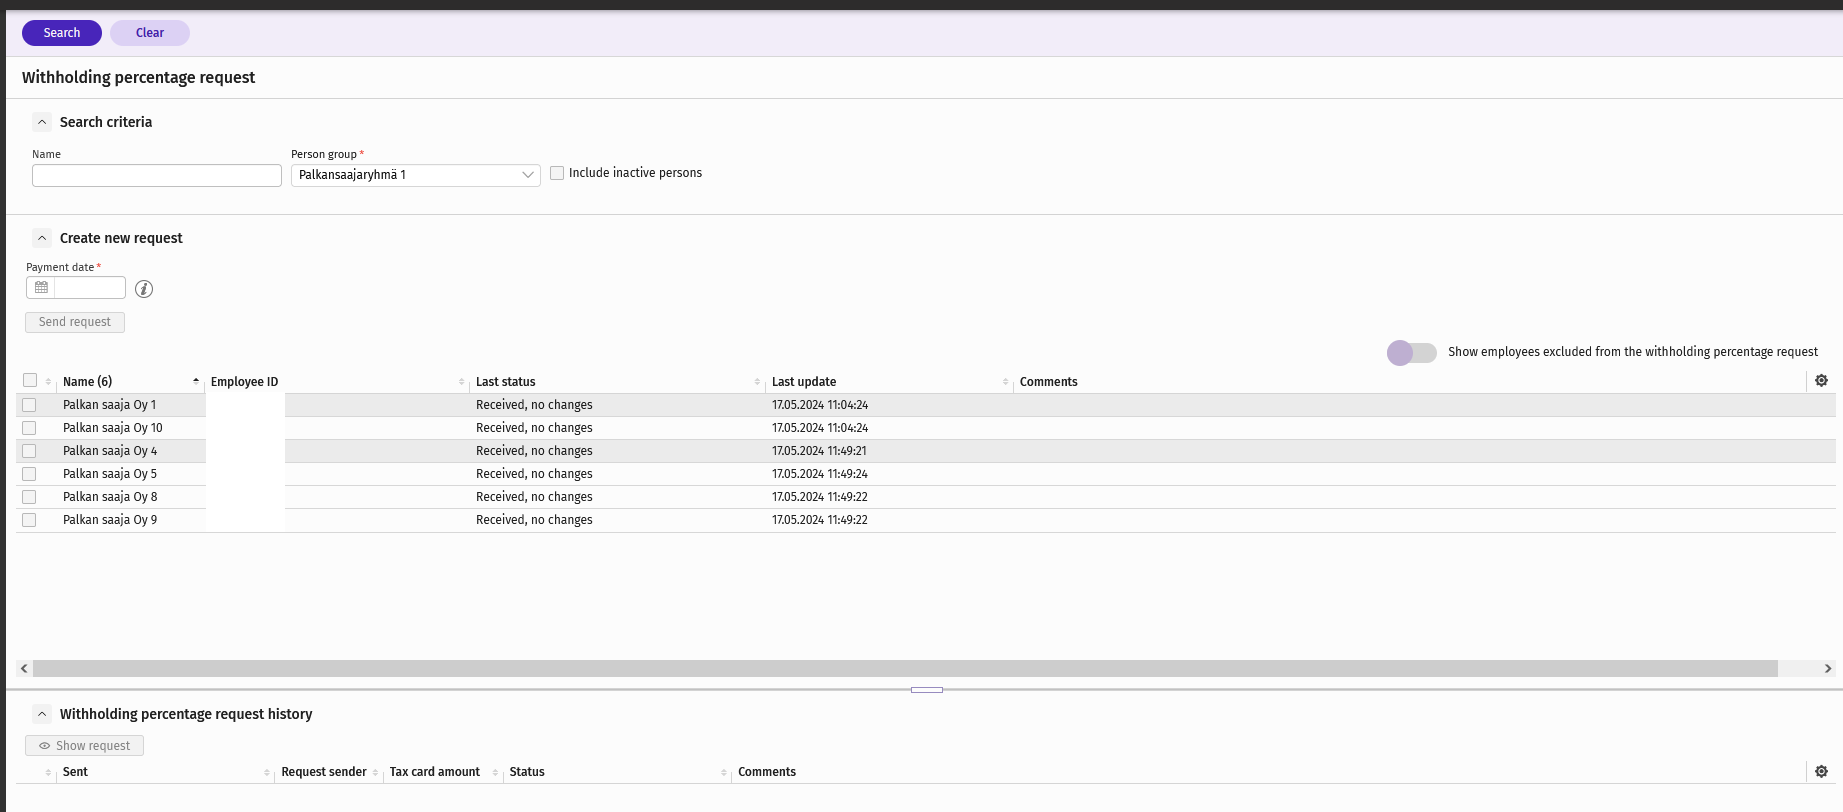Click the 17.05.2024 11:49:21 update cell

coord(819,451)
